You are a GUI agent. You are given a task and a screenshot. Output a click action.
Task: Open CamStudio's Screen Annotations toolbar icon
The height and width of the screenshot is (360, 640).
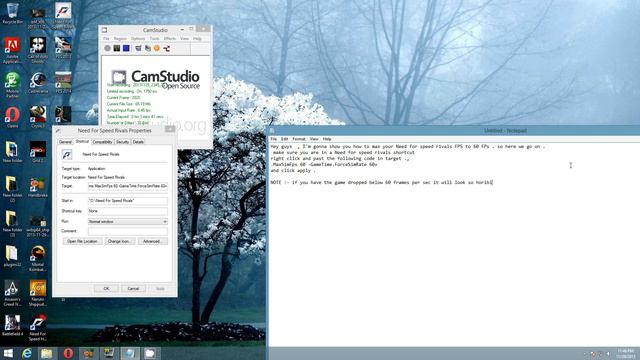pos(147,48)
